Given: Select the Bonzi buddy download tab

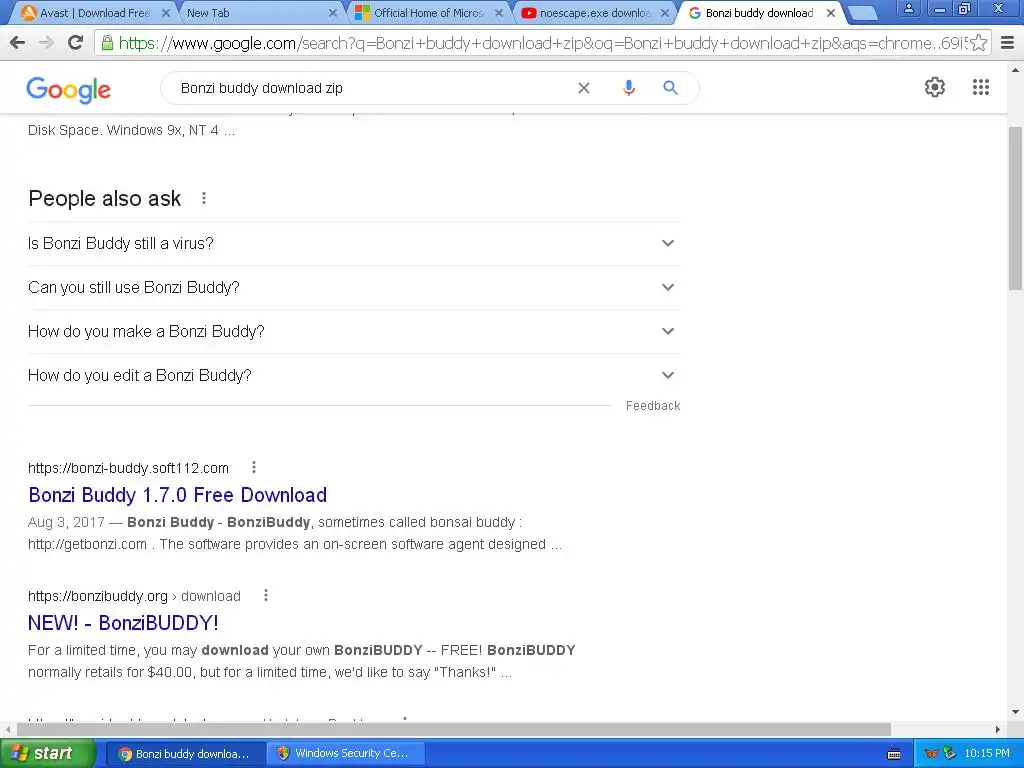Looking at the screenshot, I should tap(761, 13).
